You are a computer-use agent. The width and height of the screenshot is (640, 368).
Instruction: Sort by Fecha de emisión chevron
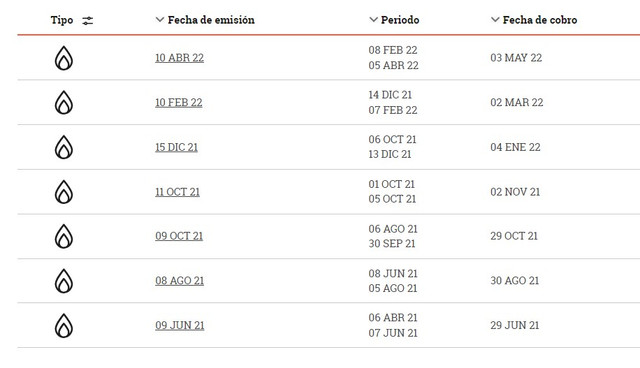pos(160,20)
